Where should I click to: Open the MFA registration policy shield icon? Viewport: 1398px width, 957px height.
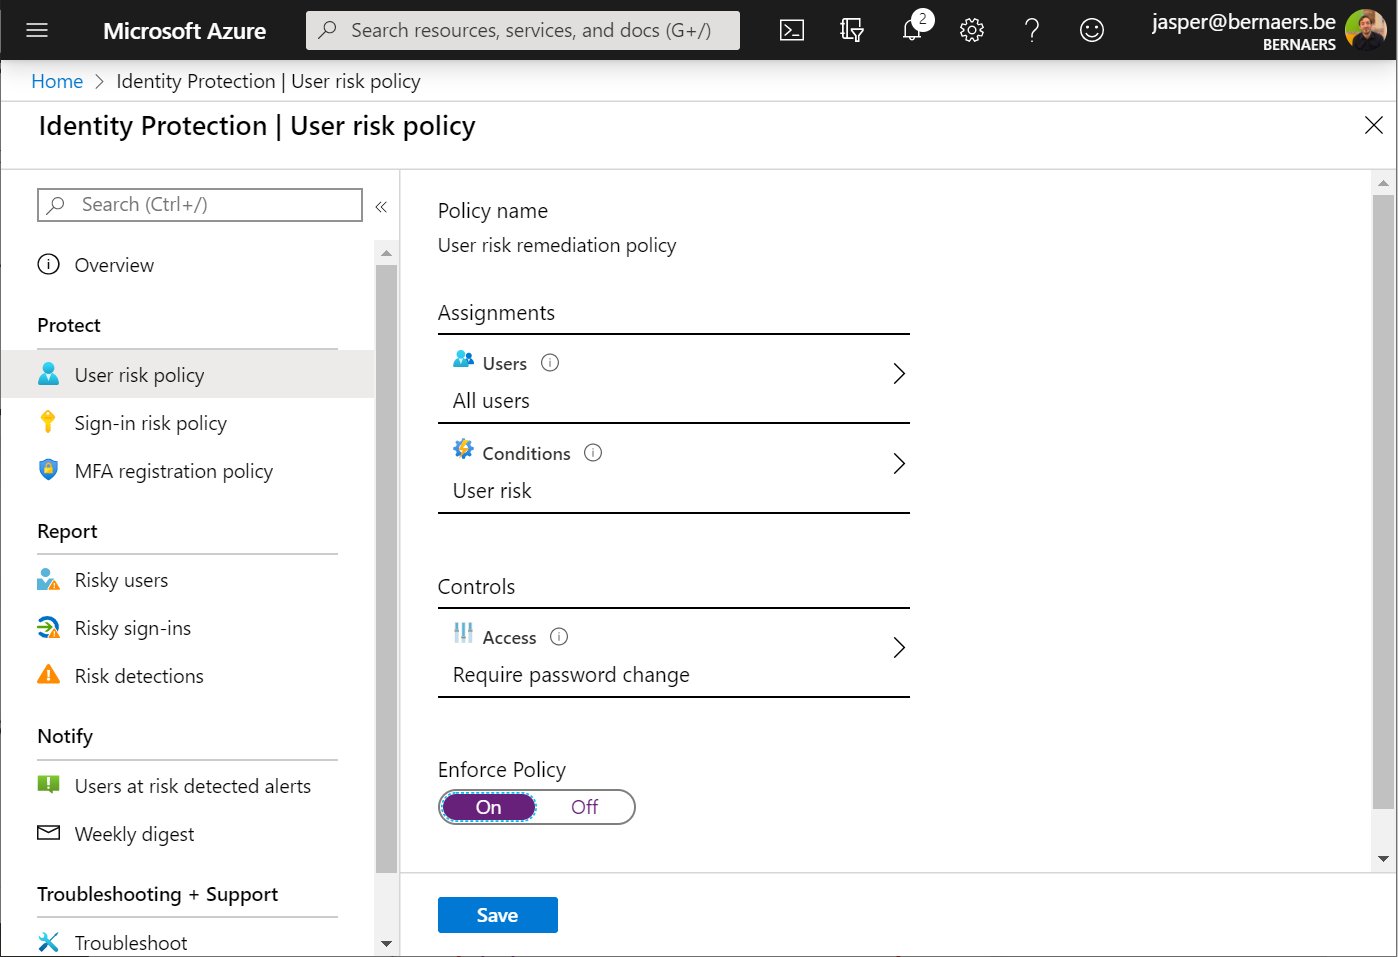click(x=47, y=470)
